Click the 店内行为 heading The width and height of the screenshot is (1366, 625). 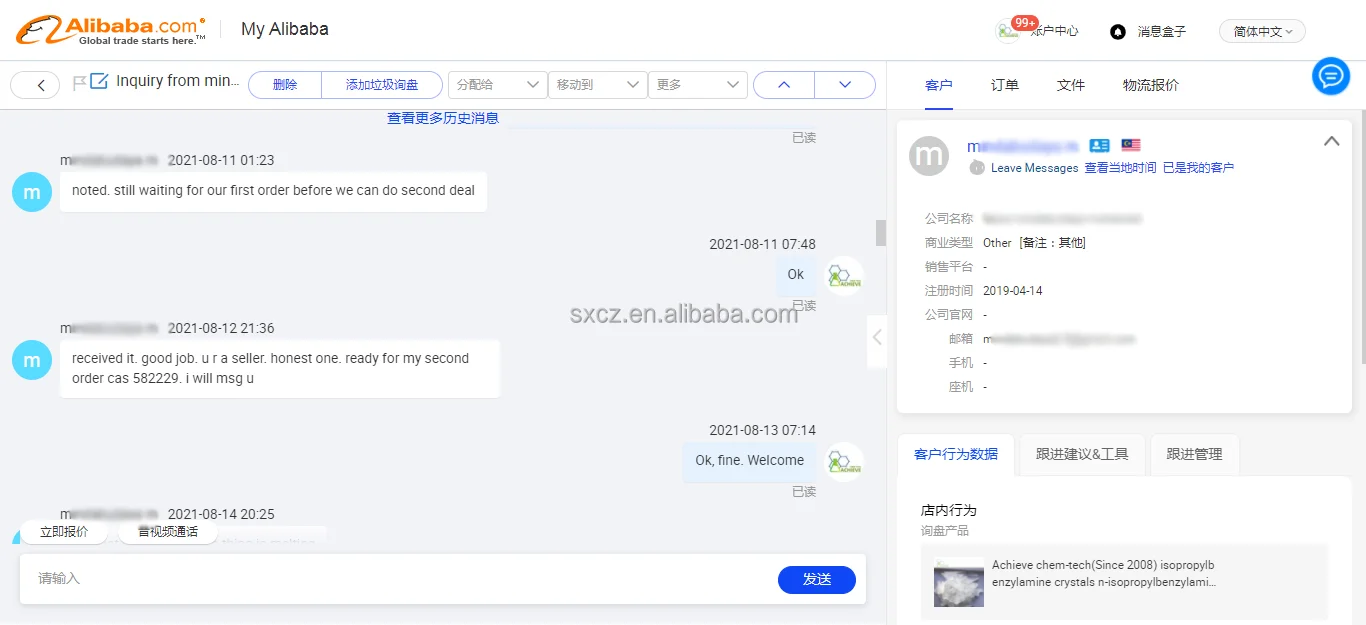(x=949, y=510)
